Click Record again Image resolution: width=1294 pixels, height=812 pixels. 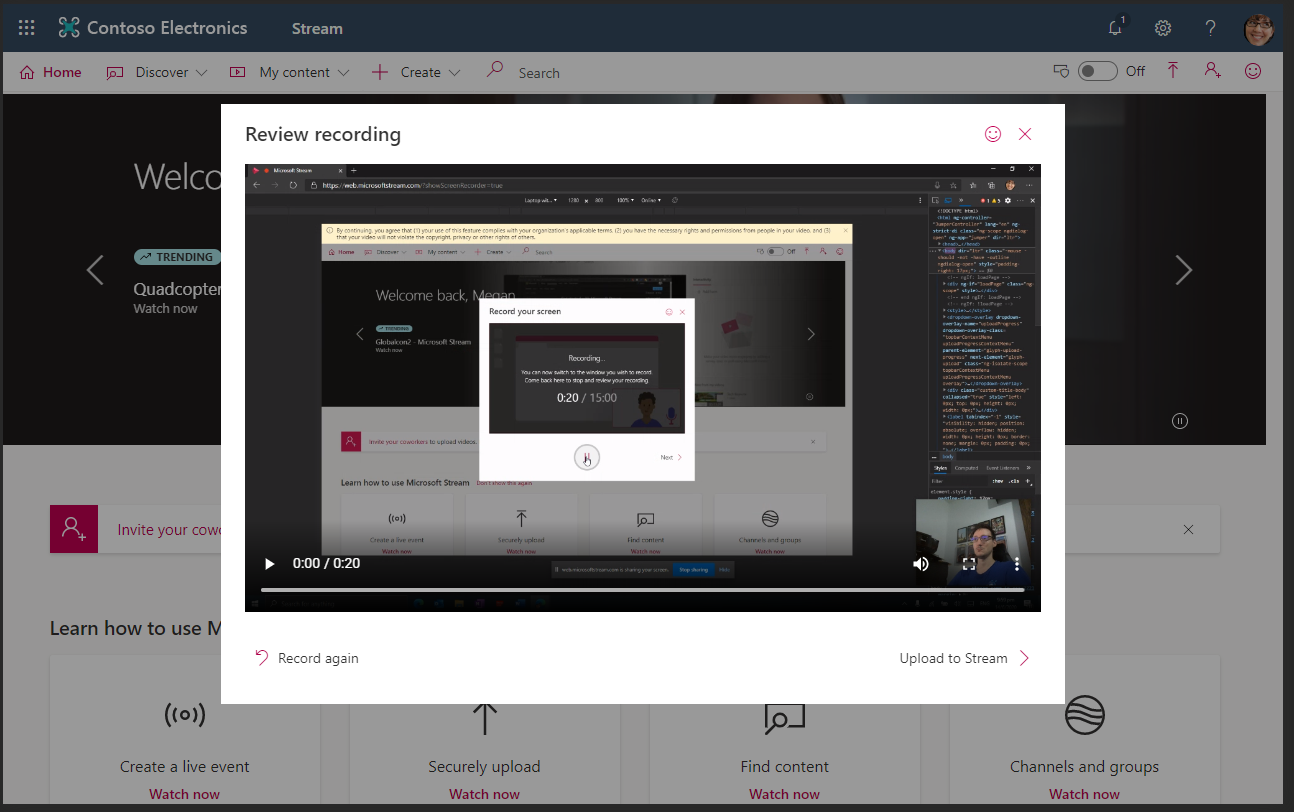[x=307, y=658]
